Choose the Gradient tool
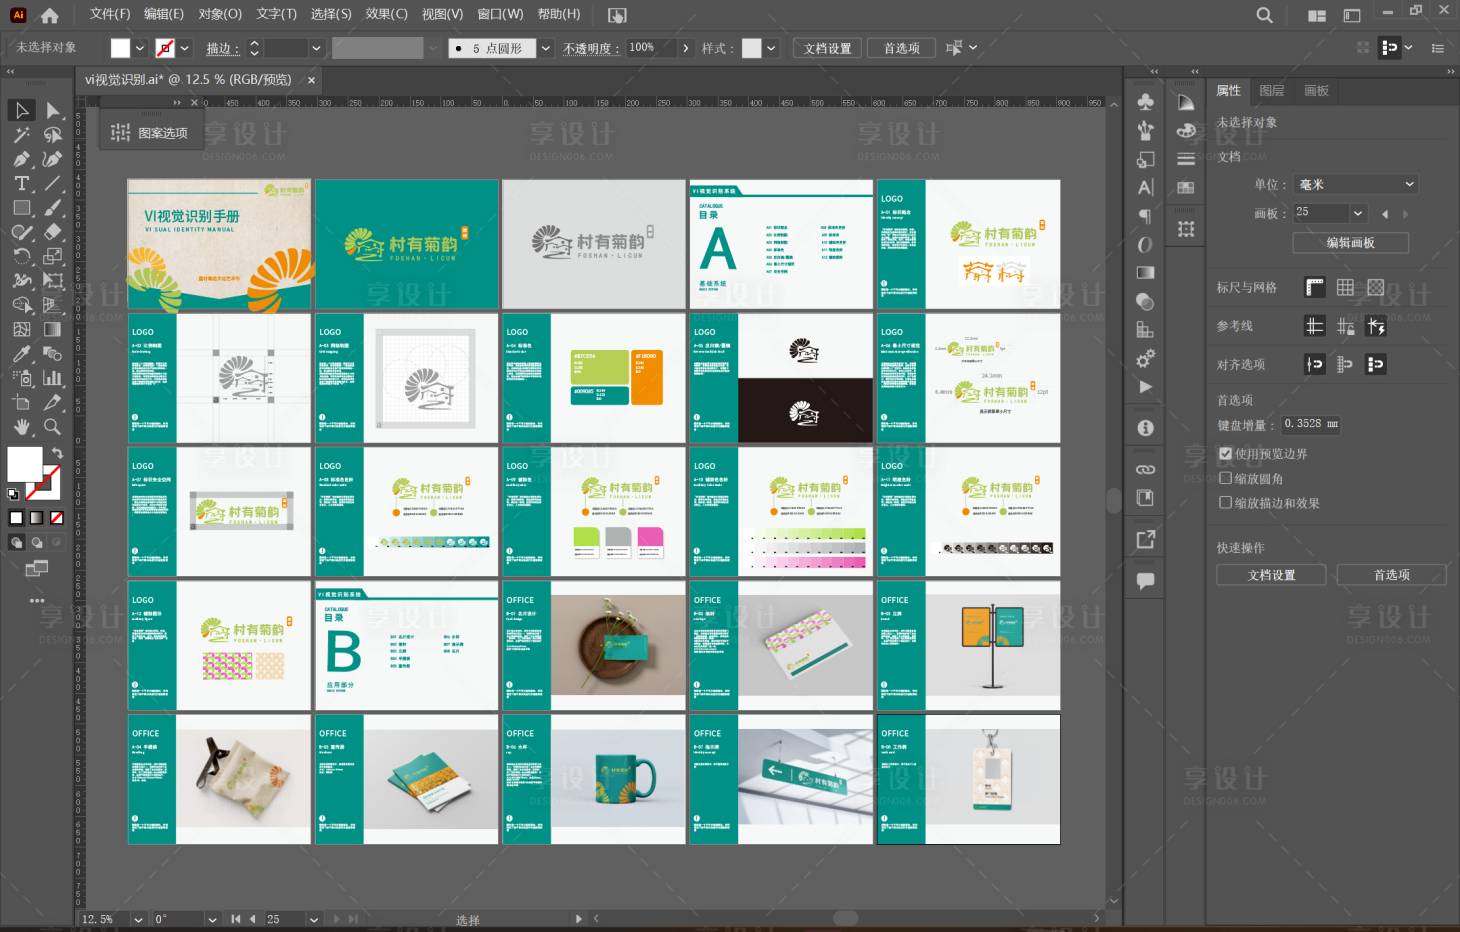This screenshot has width=1460, height=932. 53,329
